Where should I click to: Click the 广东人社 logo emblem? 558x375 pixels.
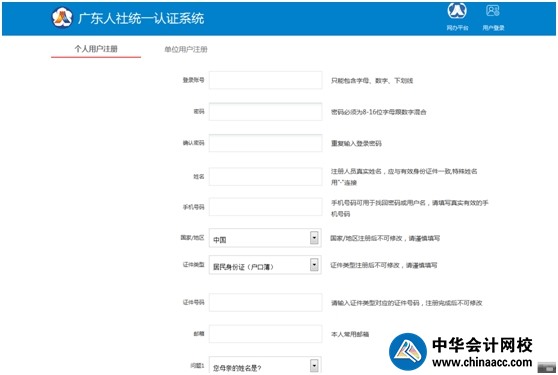coord(62,17)
